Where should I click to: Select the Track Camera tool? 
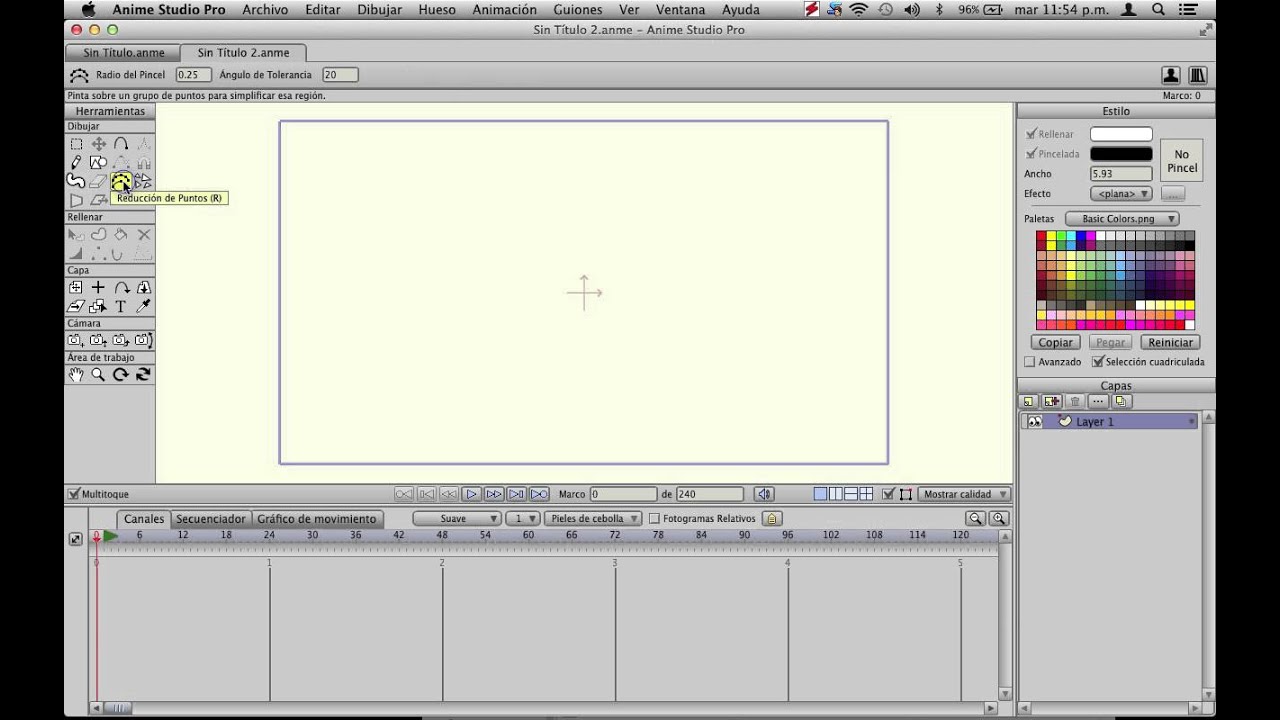(76, 340)
